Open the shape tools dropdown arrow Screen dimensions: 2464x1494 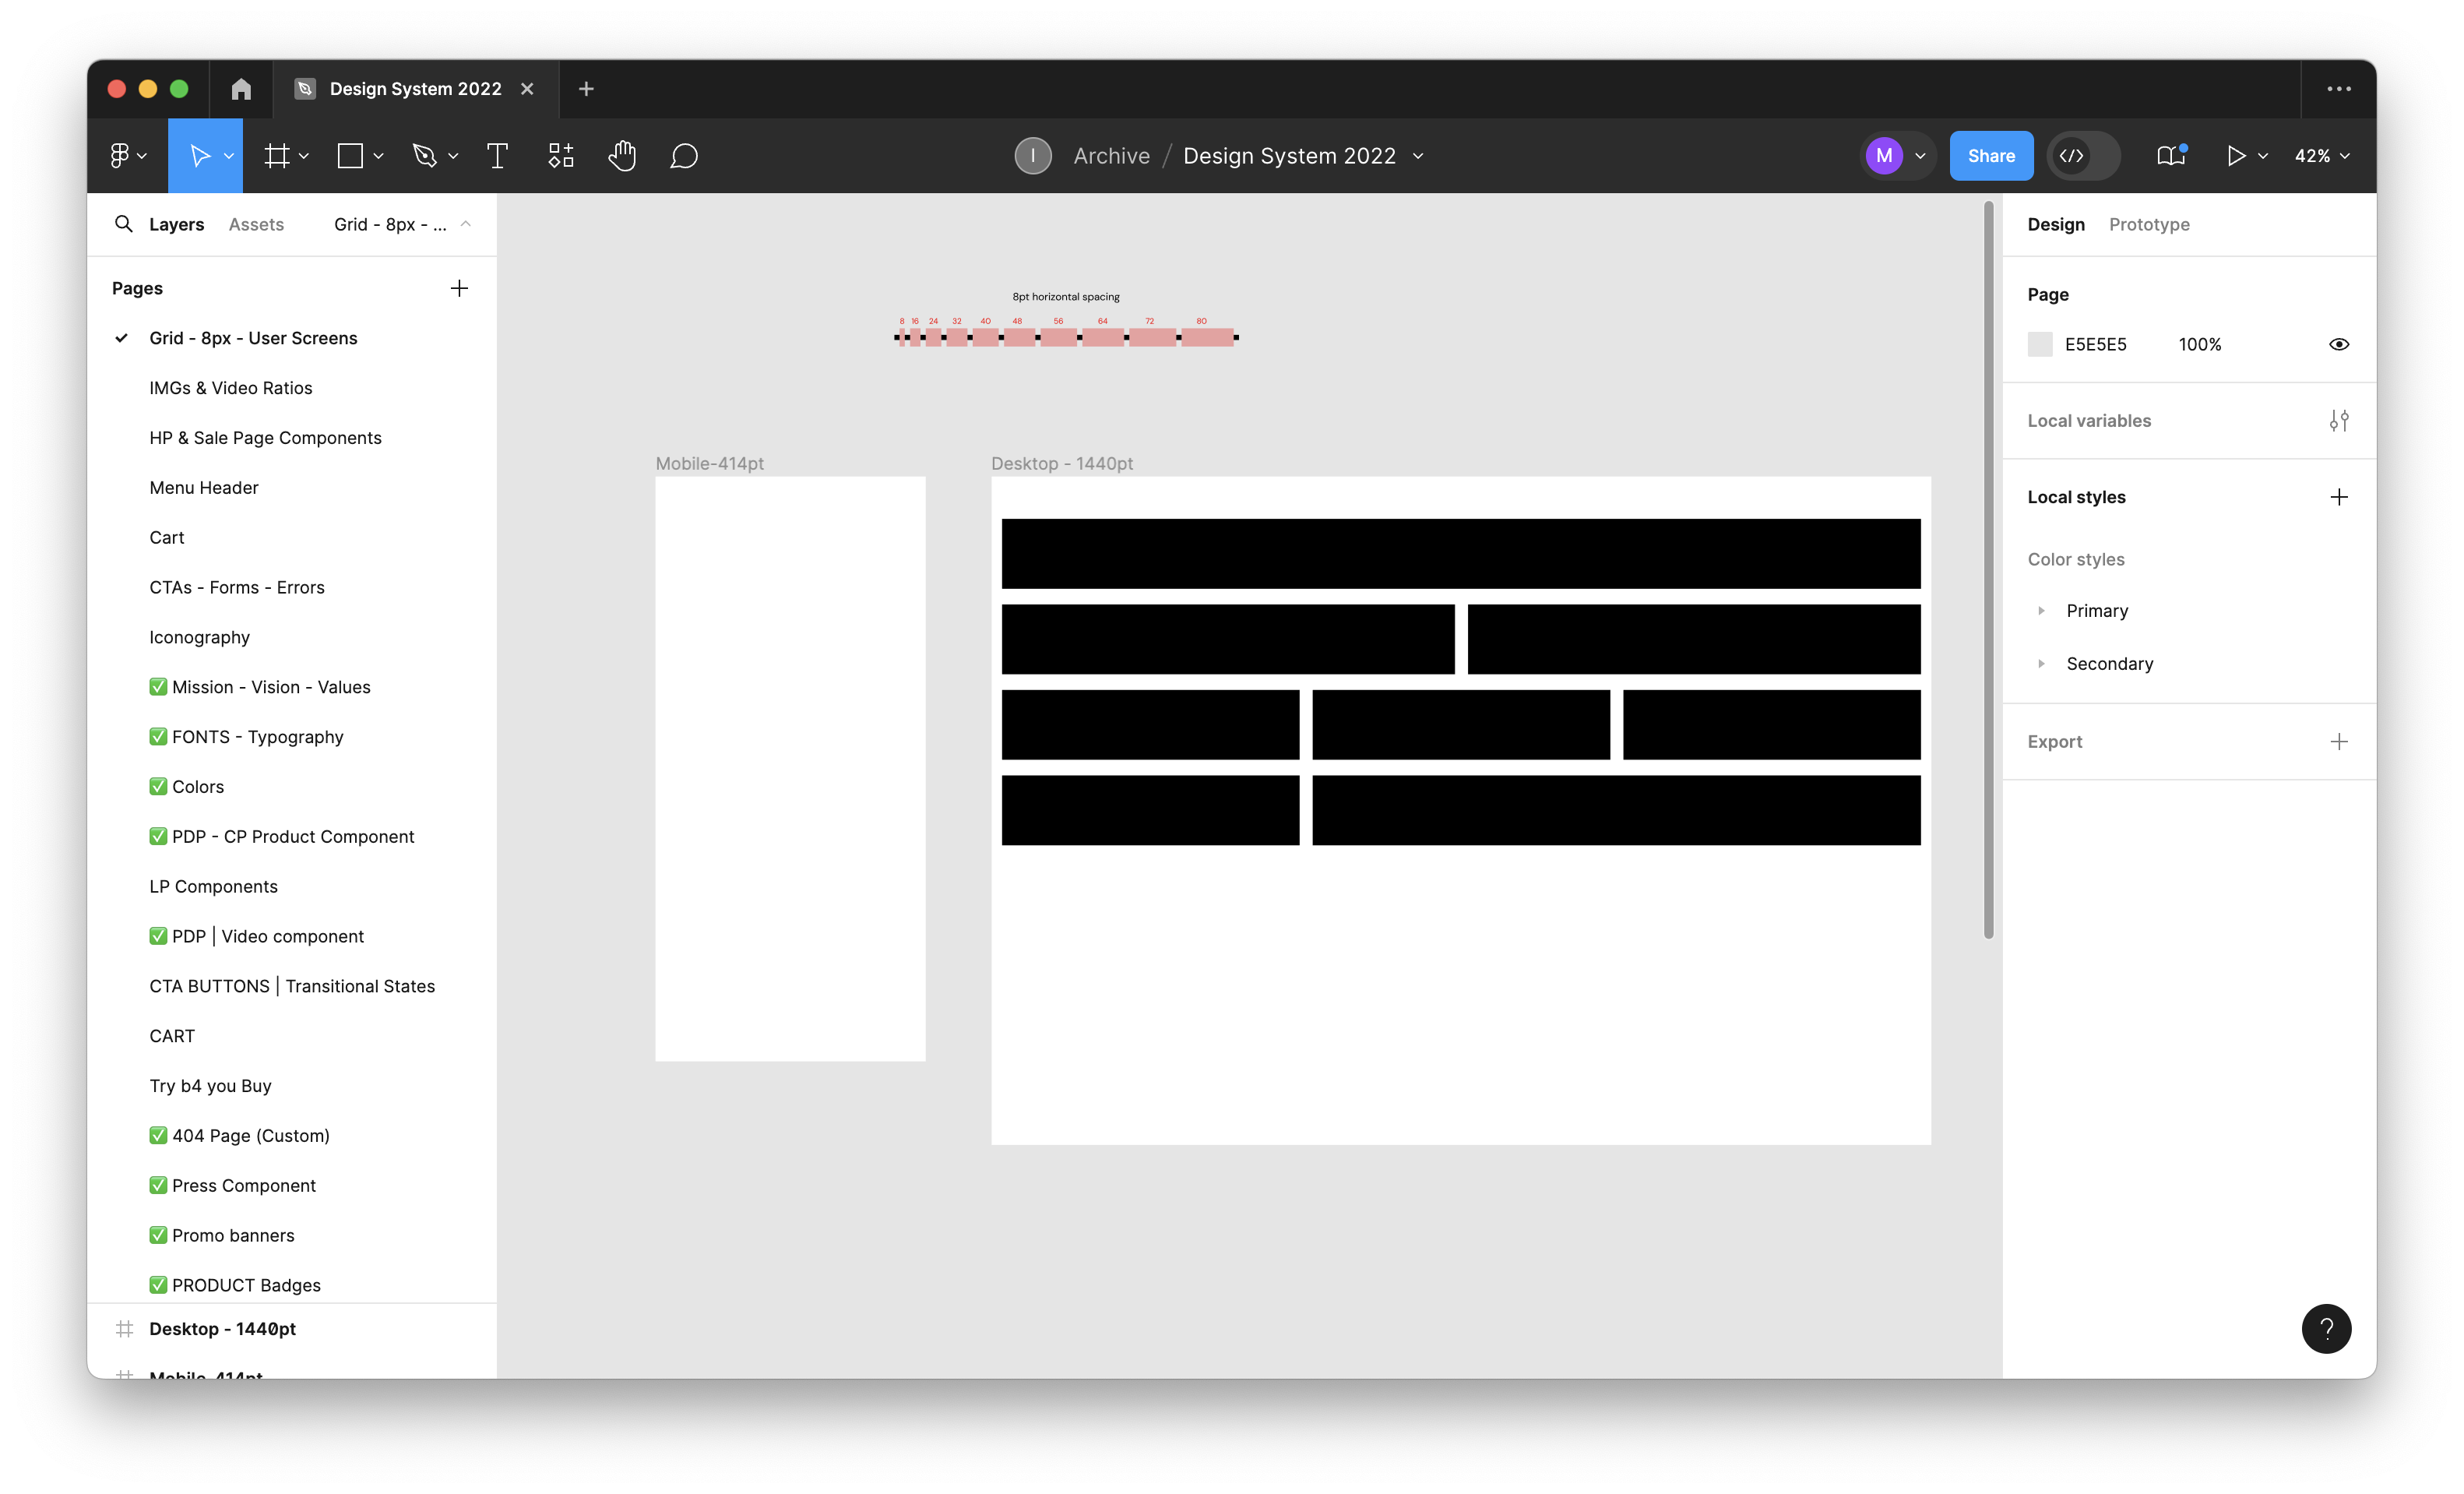coord(378,156)
